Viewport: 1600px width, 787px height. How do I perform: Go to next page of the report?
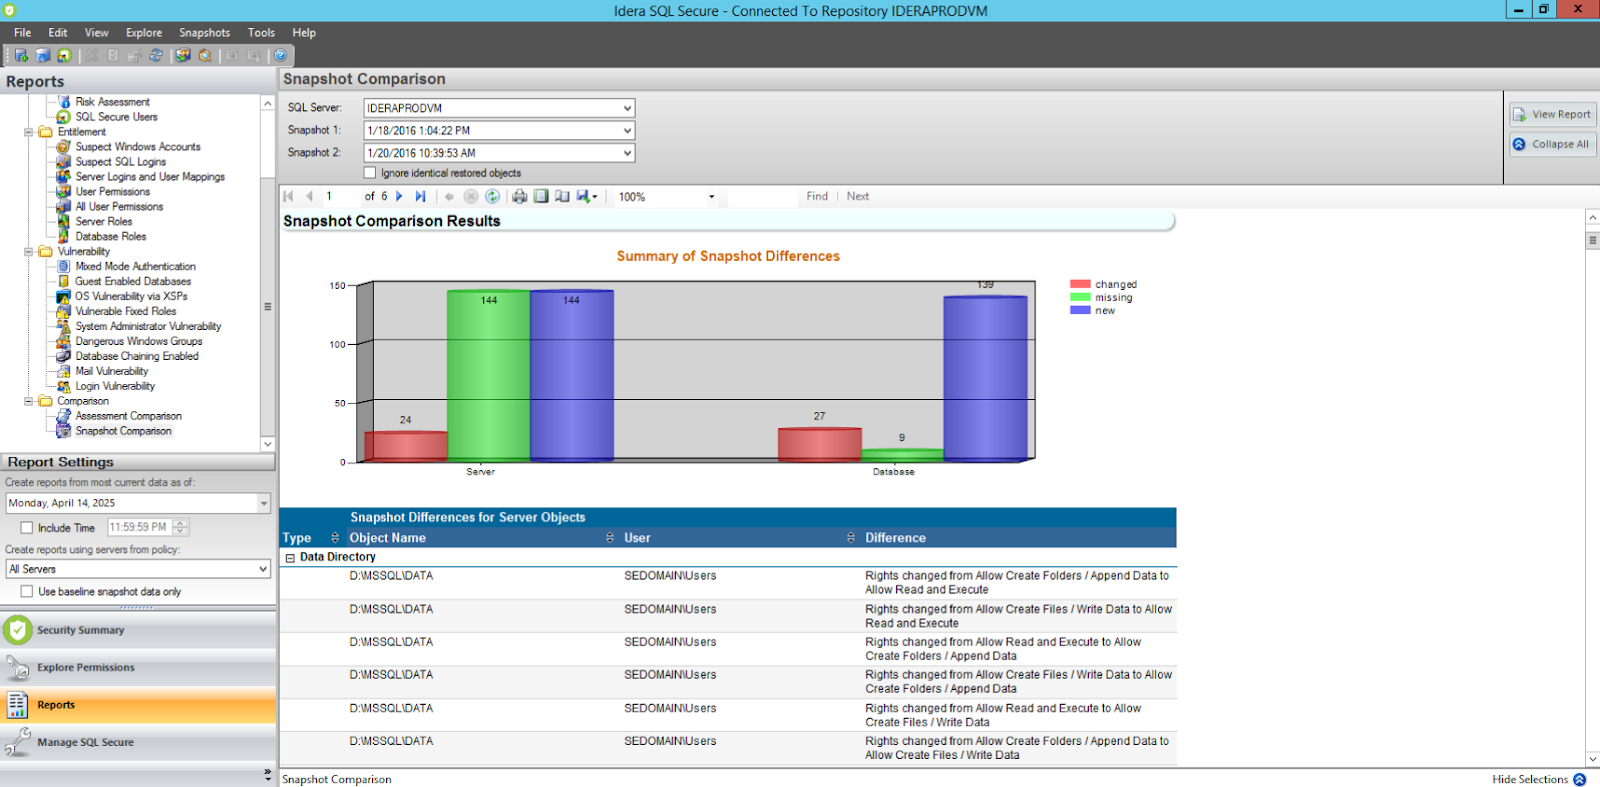pos(399,197)
